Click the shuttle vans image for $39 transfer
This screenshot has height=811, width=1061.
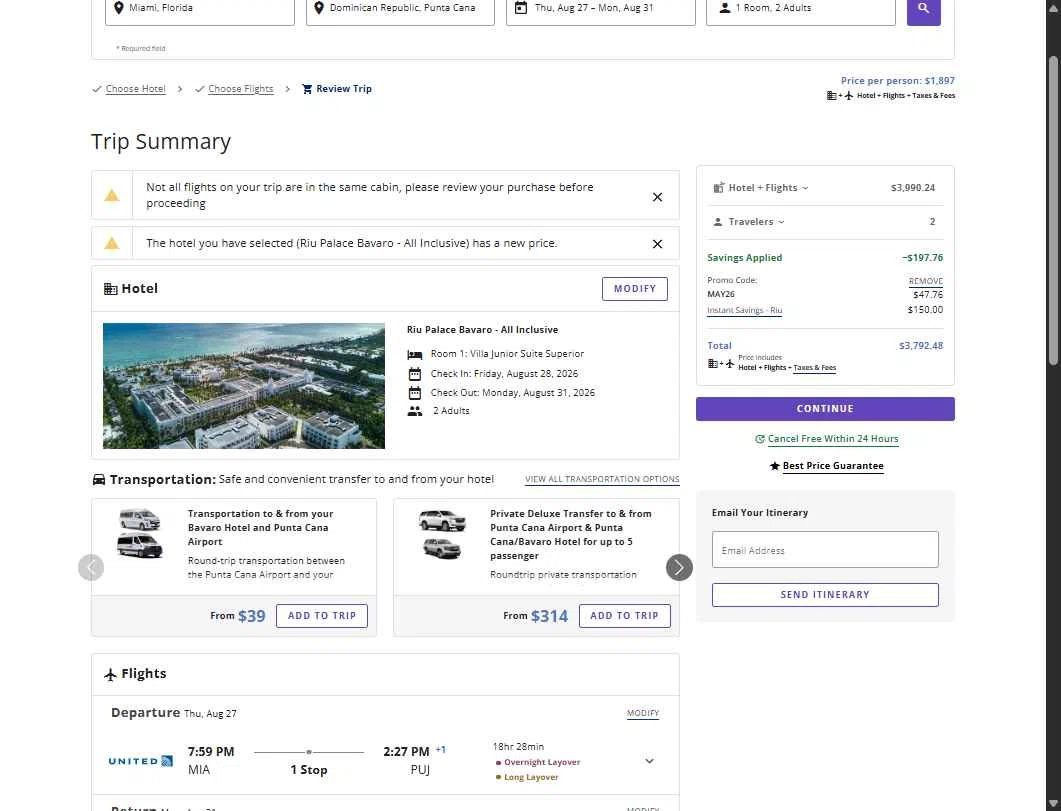pos(140,533)
